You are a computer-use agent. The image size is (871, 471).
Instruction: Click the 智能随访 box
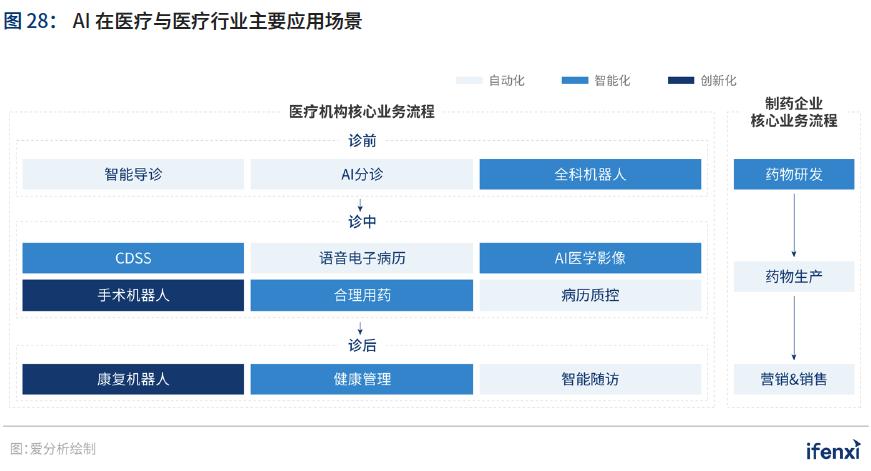coord(590,379)
